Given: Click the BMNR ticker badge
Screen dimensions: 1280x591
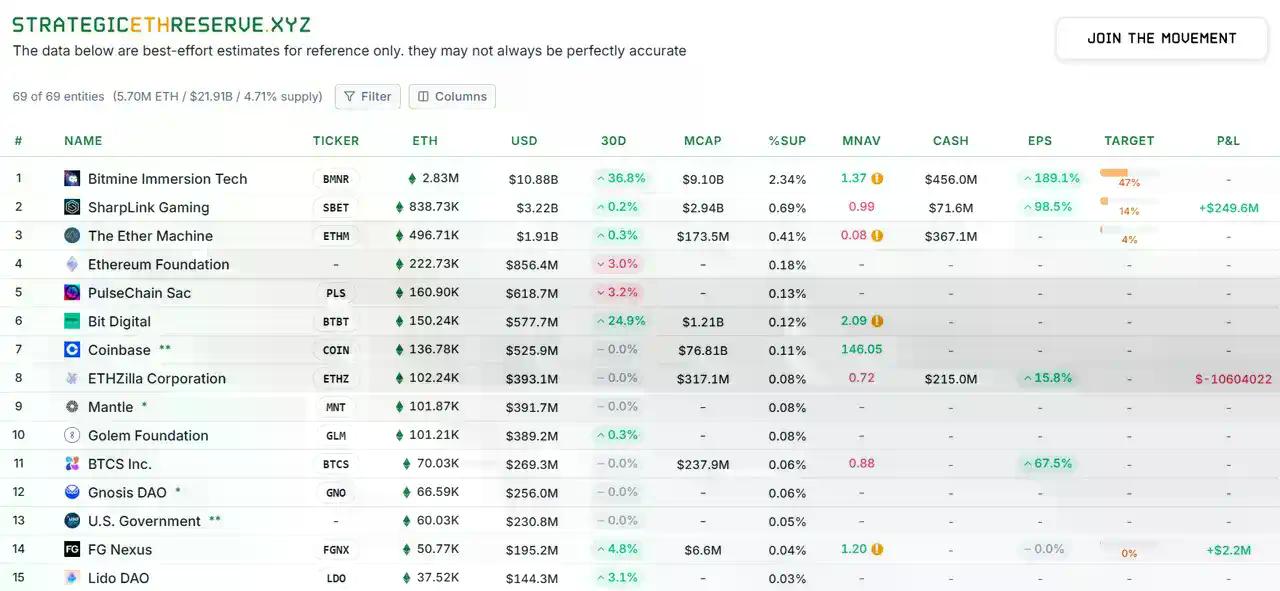Looking at the screenshot, I should click(x=336, y=179).
